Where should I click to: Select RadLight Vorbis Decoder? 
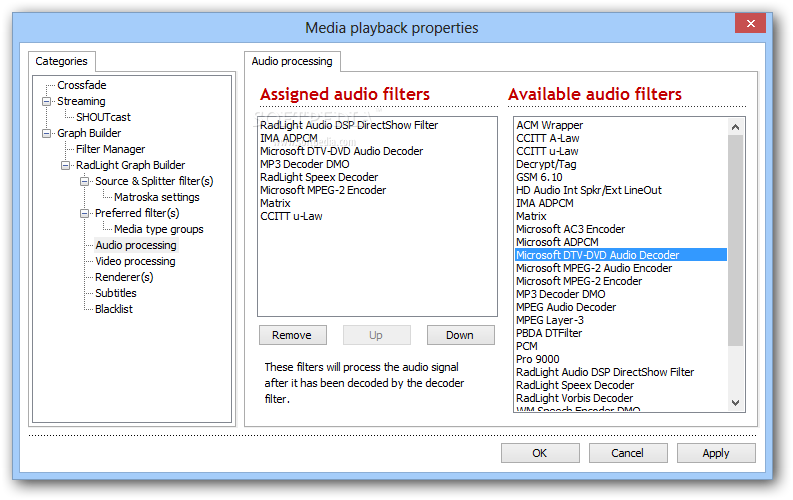[x=621, y=398]
